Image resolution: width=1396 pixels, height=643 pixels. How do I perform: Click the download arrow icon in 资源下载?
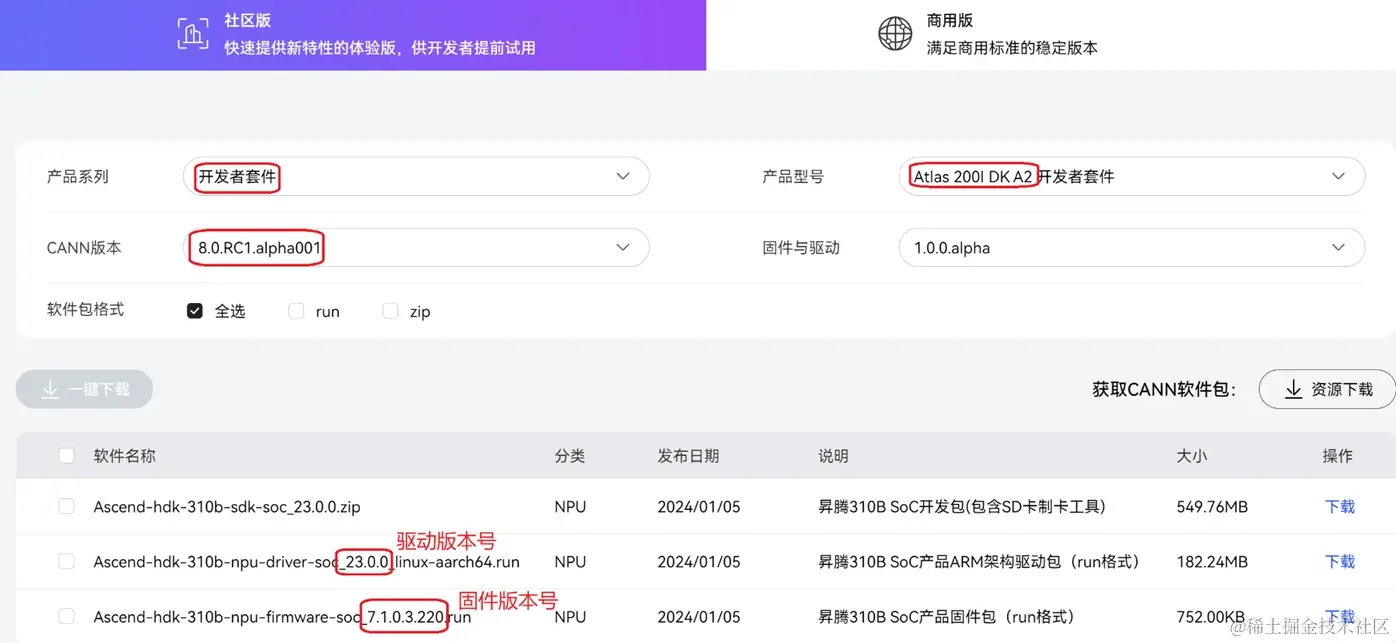1293,389
